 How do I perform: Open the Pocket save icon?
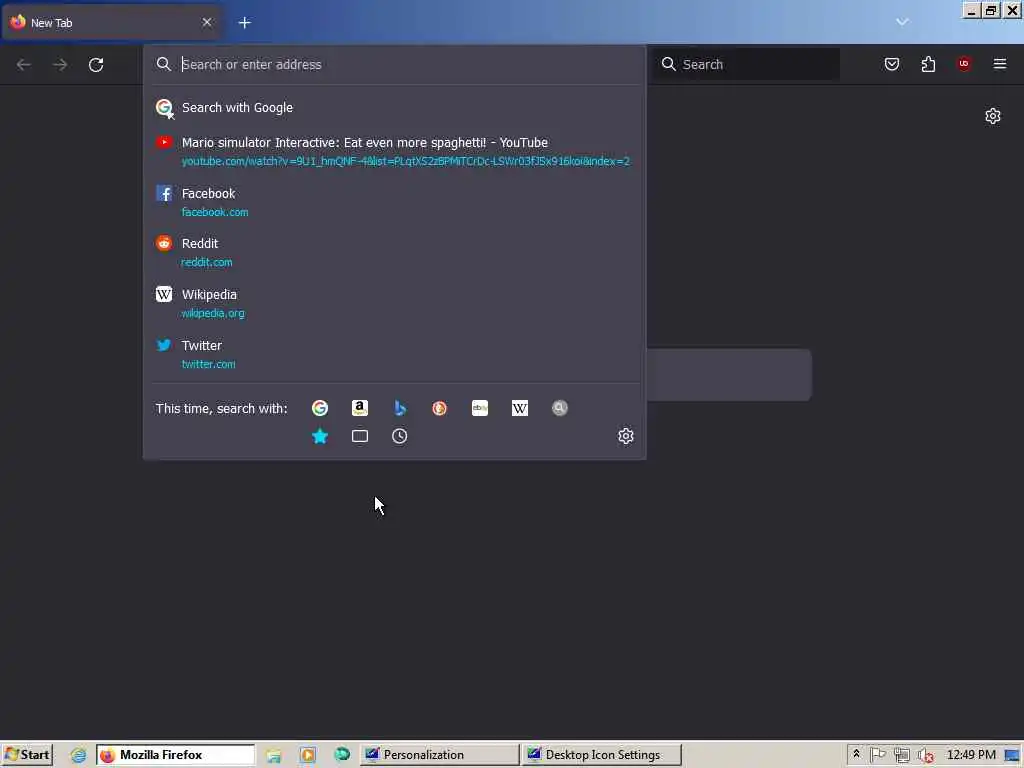coord(892,64)
